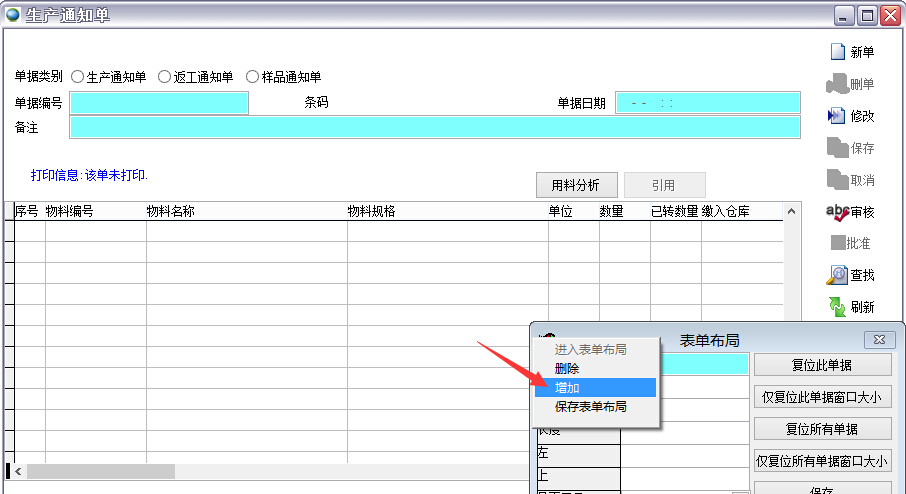Click the 删单 (delete order) icon
The width and height of the screenshot is (906, 494).
(837, 84)
